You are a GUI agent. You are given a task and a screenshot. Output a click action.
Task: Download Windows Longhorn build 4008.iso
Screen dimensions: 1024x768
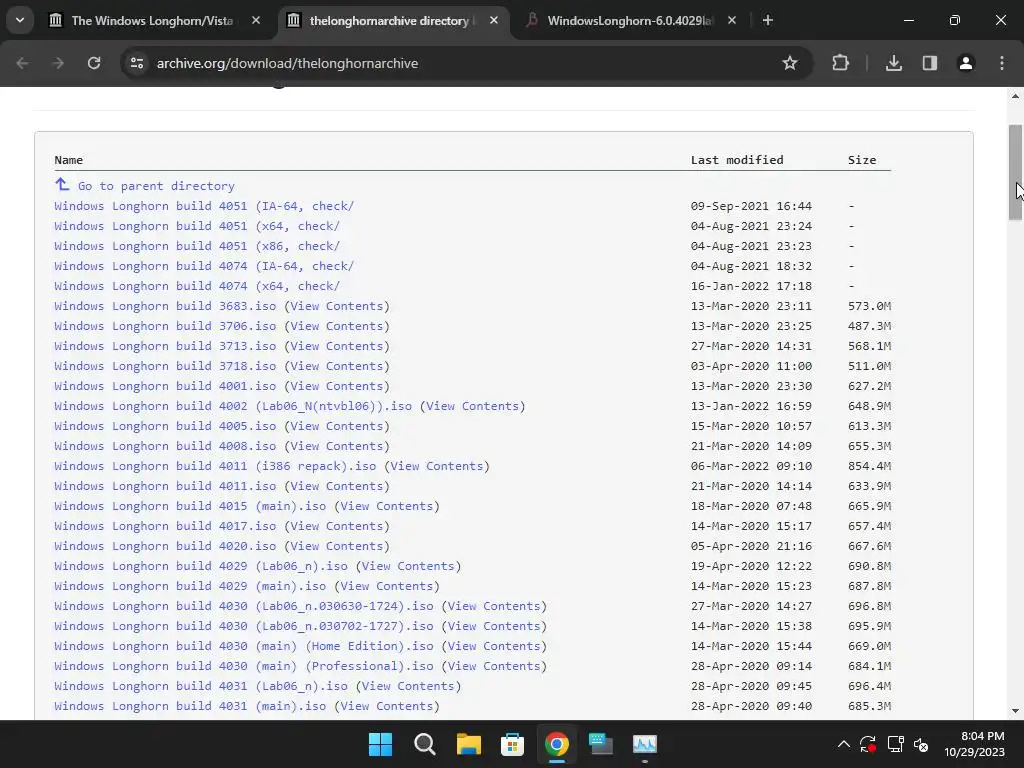165,447
